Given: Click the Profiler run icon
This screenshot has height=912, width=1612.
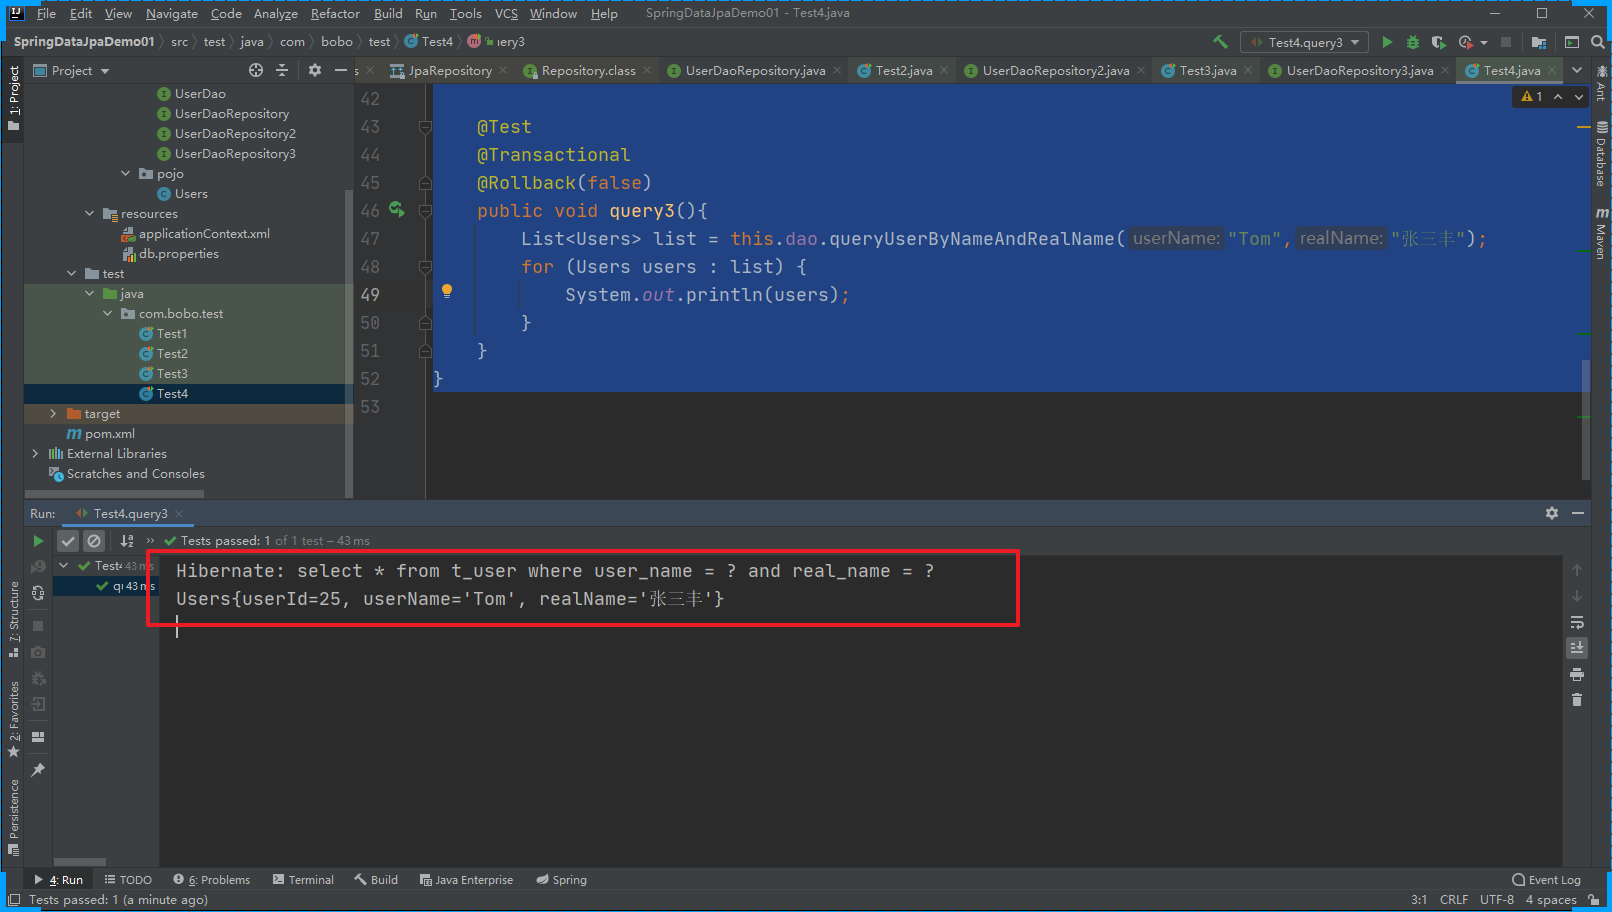Looking at the screenshot, I should (x=1465, y=42).
